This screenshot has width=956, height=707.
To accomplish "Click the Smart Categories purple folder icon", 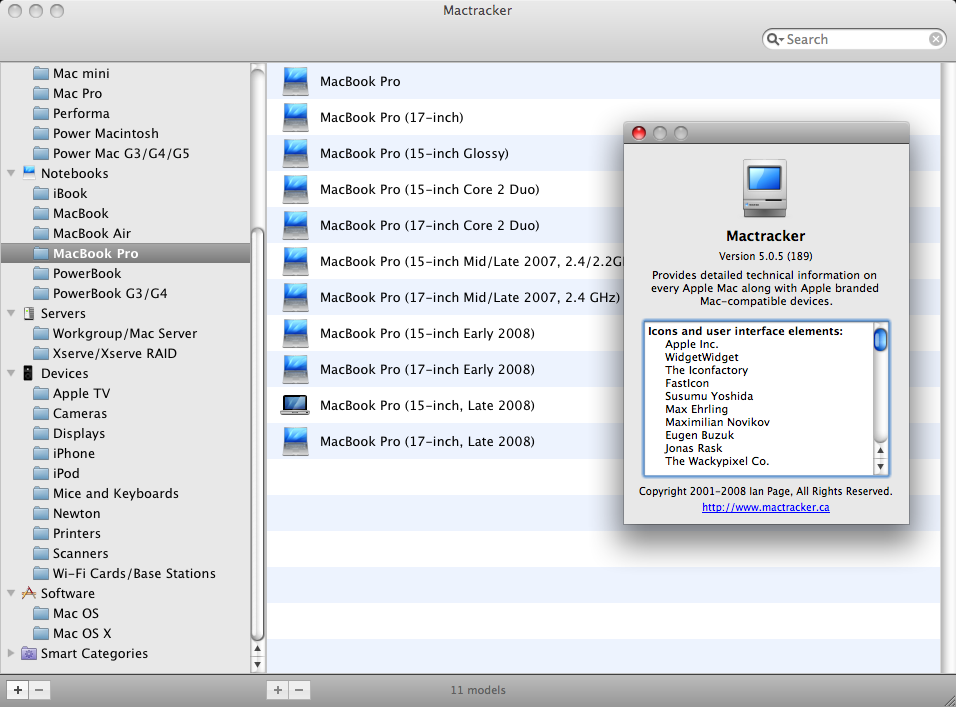I will [29, 653].
